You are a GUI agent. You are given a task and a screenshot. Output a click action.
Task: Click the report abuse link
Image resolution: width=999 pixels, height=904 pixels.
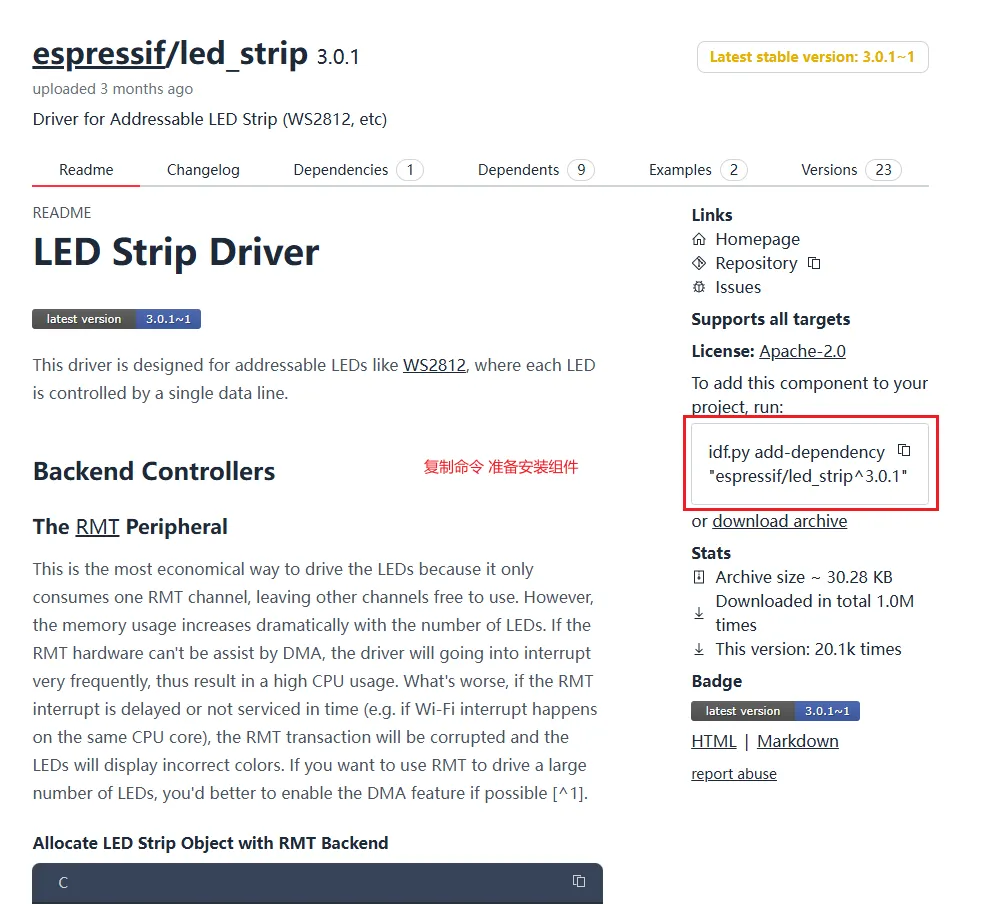tap(733, 774)
